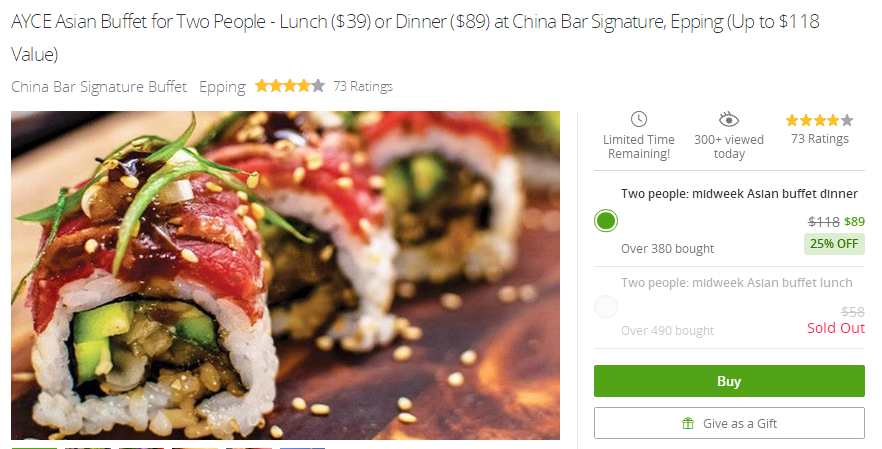Click the gift box icon
This screenshot has height=449, width=882.
pos(687,423)
